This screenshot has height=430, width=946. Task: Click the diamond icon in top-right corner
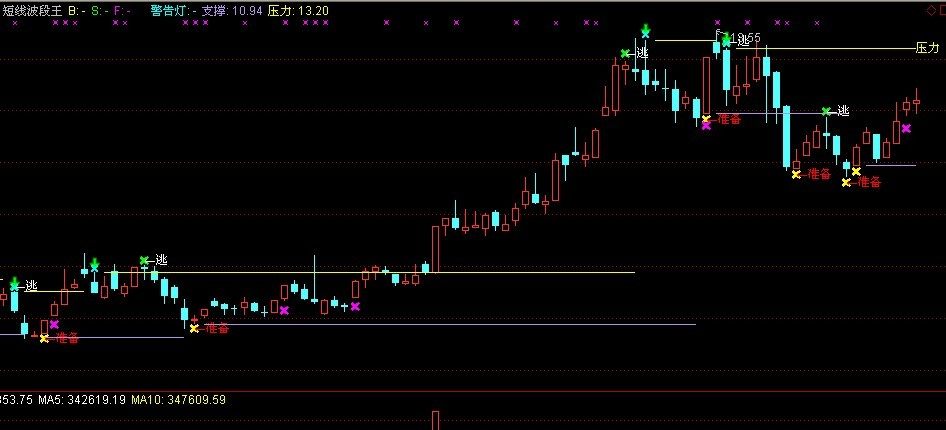point(934,11)
